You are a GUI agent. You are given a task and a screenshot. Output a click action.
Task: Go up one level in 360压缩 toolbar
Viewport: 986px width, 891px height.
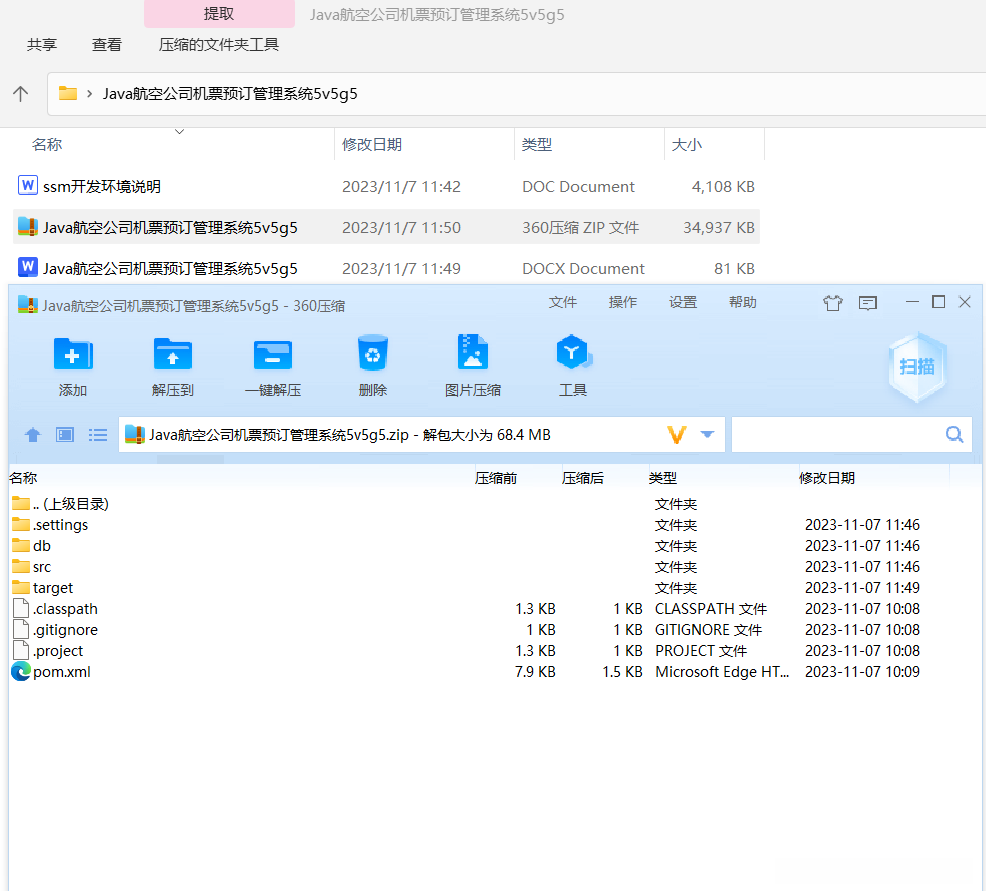[x=33, y=434]
